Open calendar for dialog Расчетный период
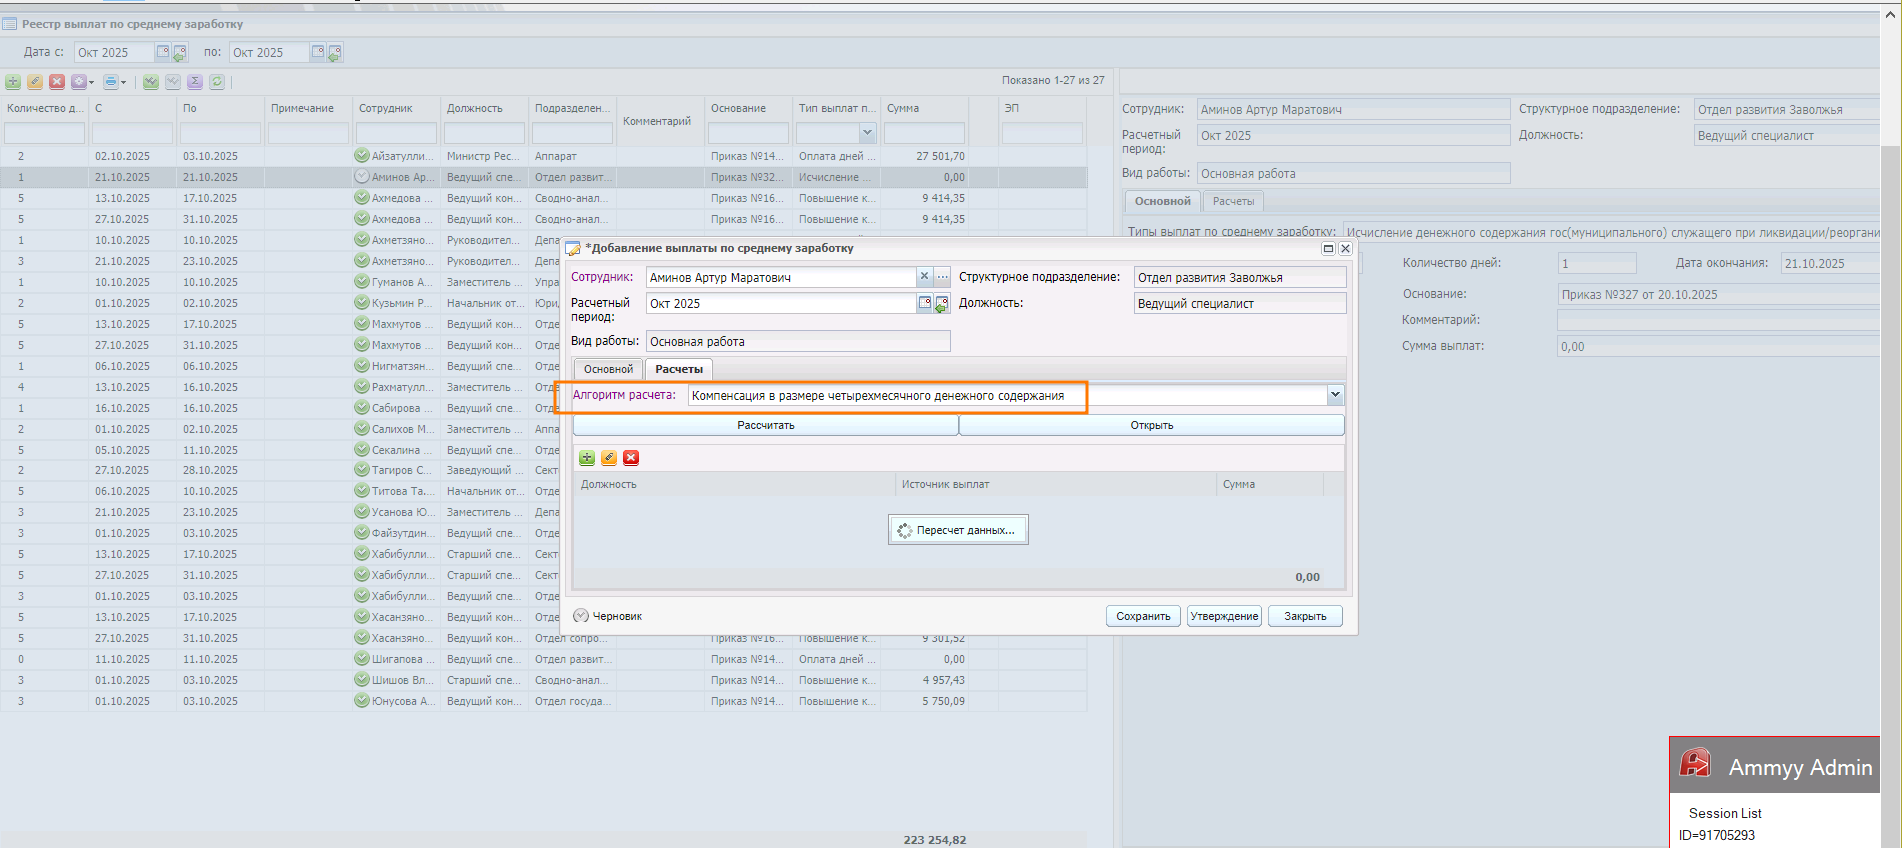Image resolution: width=1902 pixels, height=848 pixels. point(925,303)
